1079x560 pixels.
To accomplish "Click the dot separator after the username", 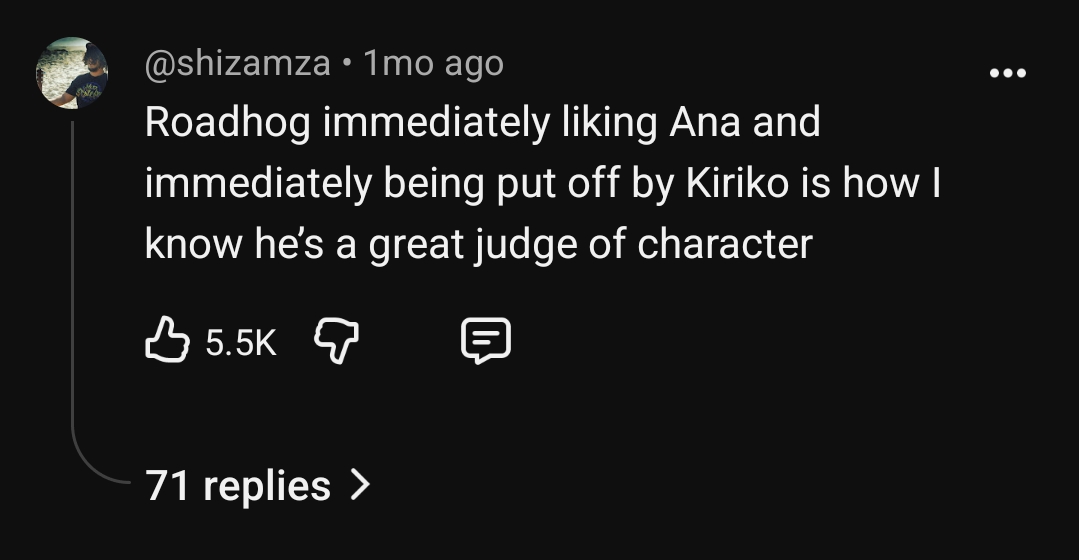I will [347, 64].
